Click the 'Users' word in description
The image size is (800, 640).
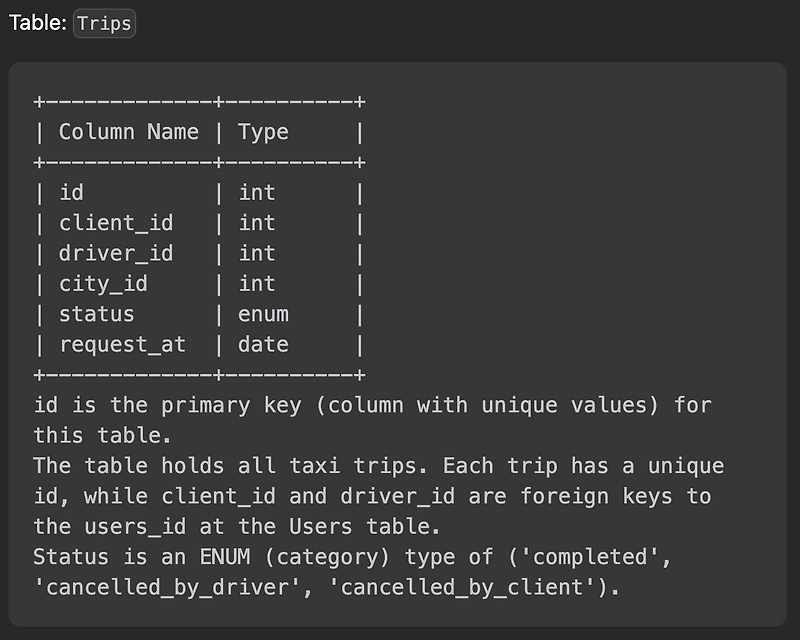[320, 527]
